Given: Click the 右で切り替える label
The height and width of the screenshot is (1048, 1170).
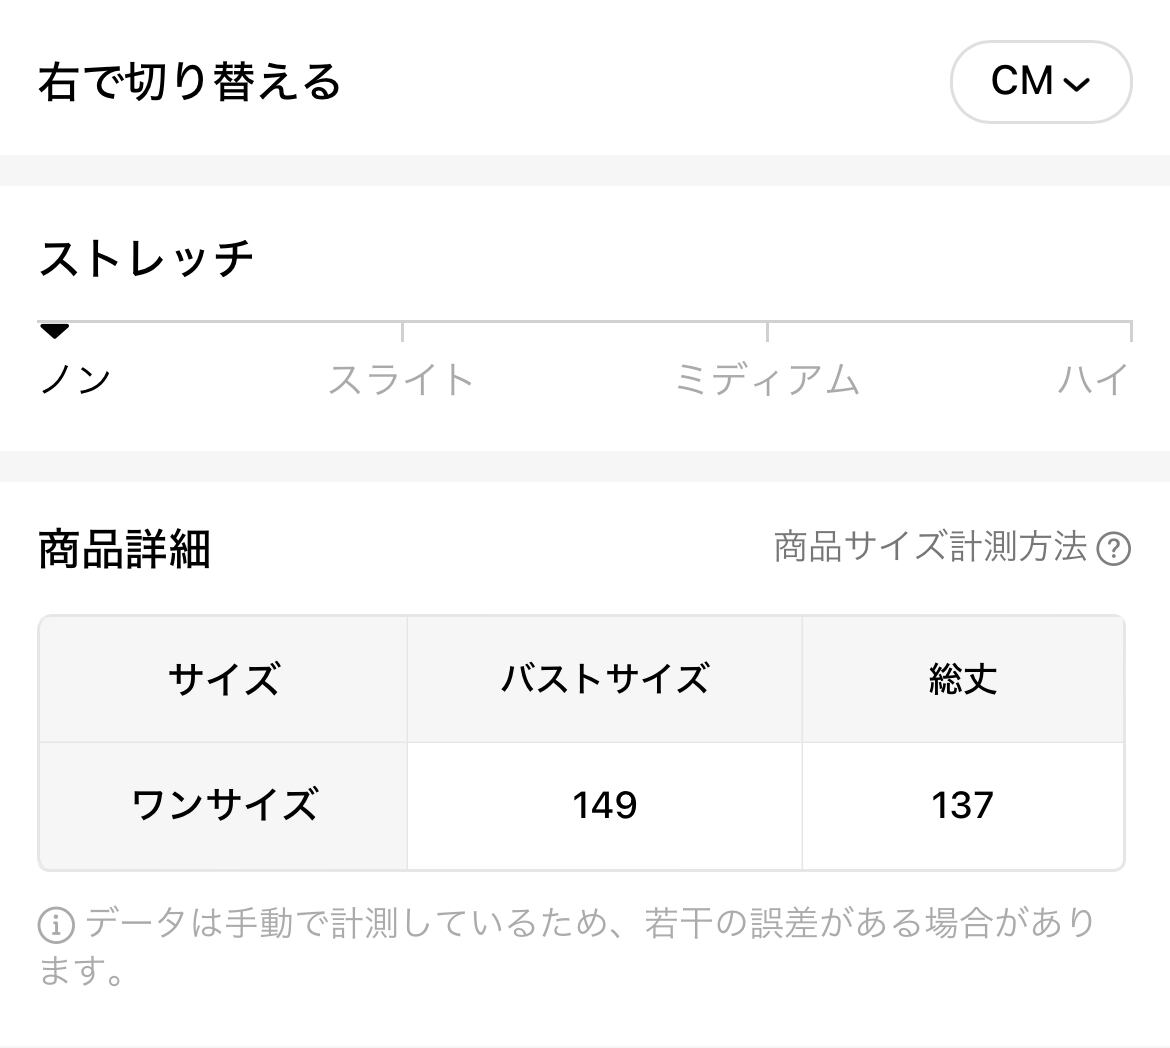Looking at the screenshot, I should pos(190,82).
